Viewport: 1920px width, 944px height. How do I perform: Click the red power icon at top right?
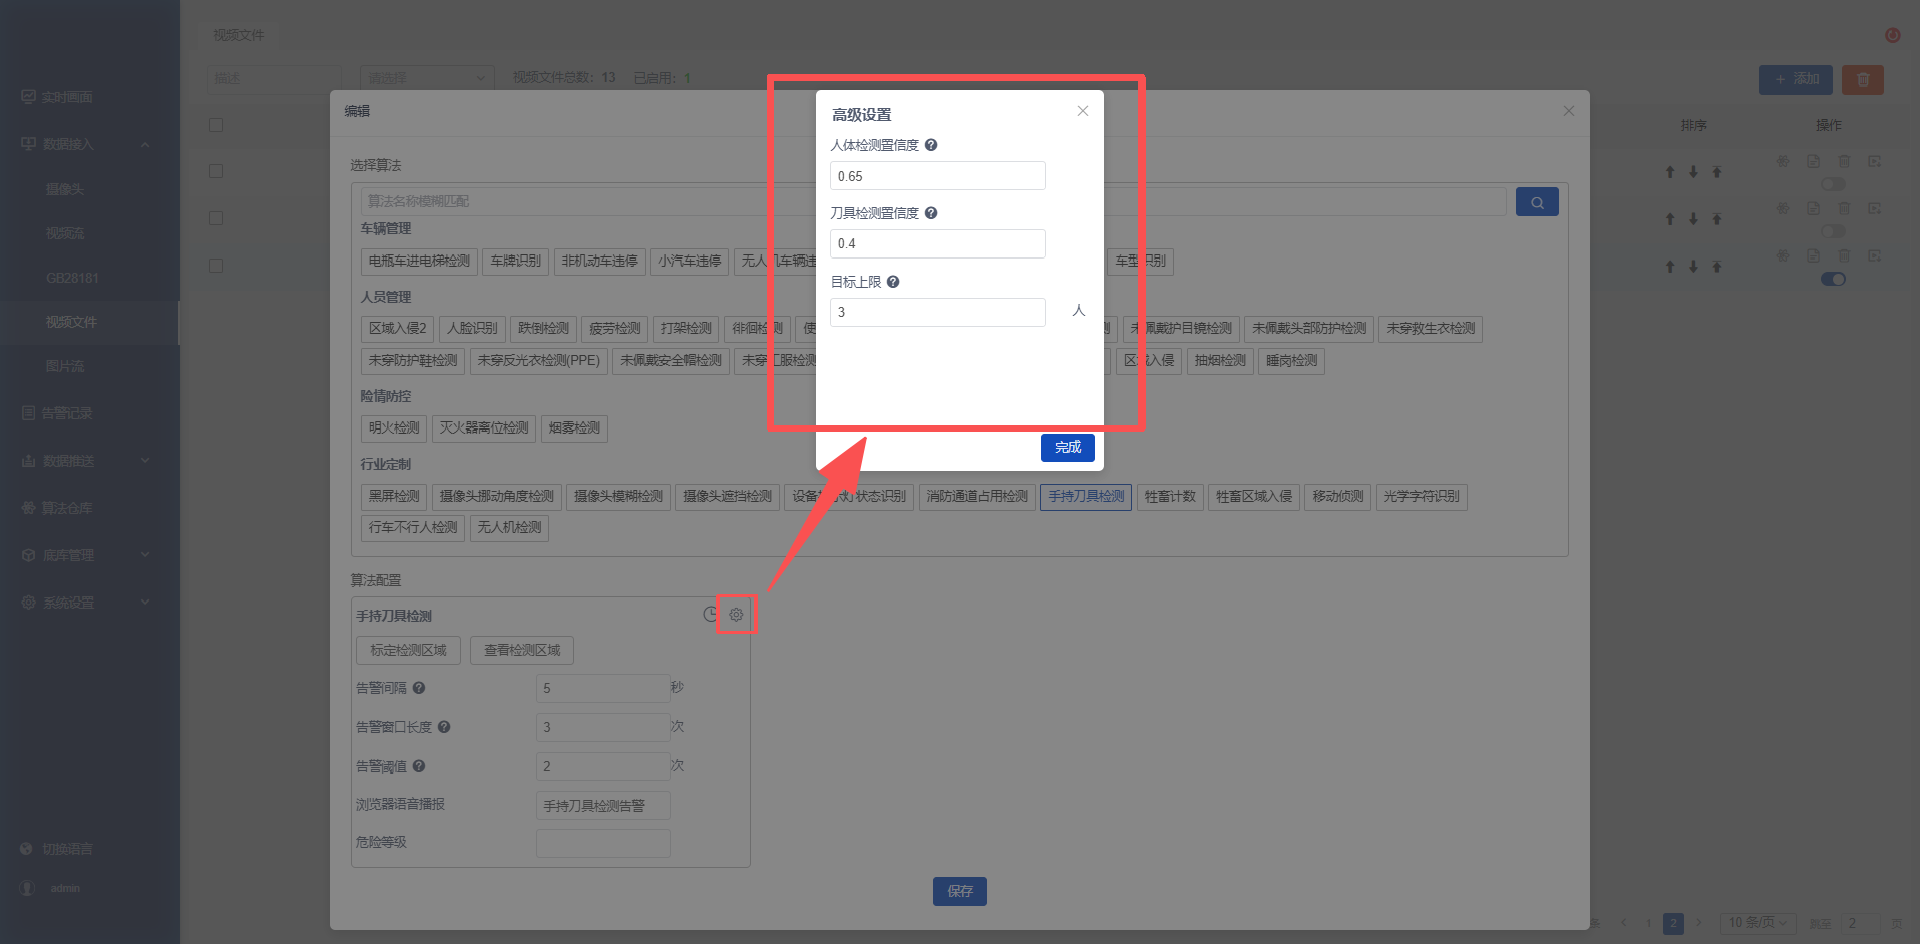click(1893, 35)
